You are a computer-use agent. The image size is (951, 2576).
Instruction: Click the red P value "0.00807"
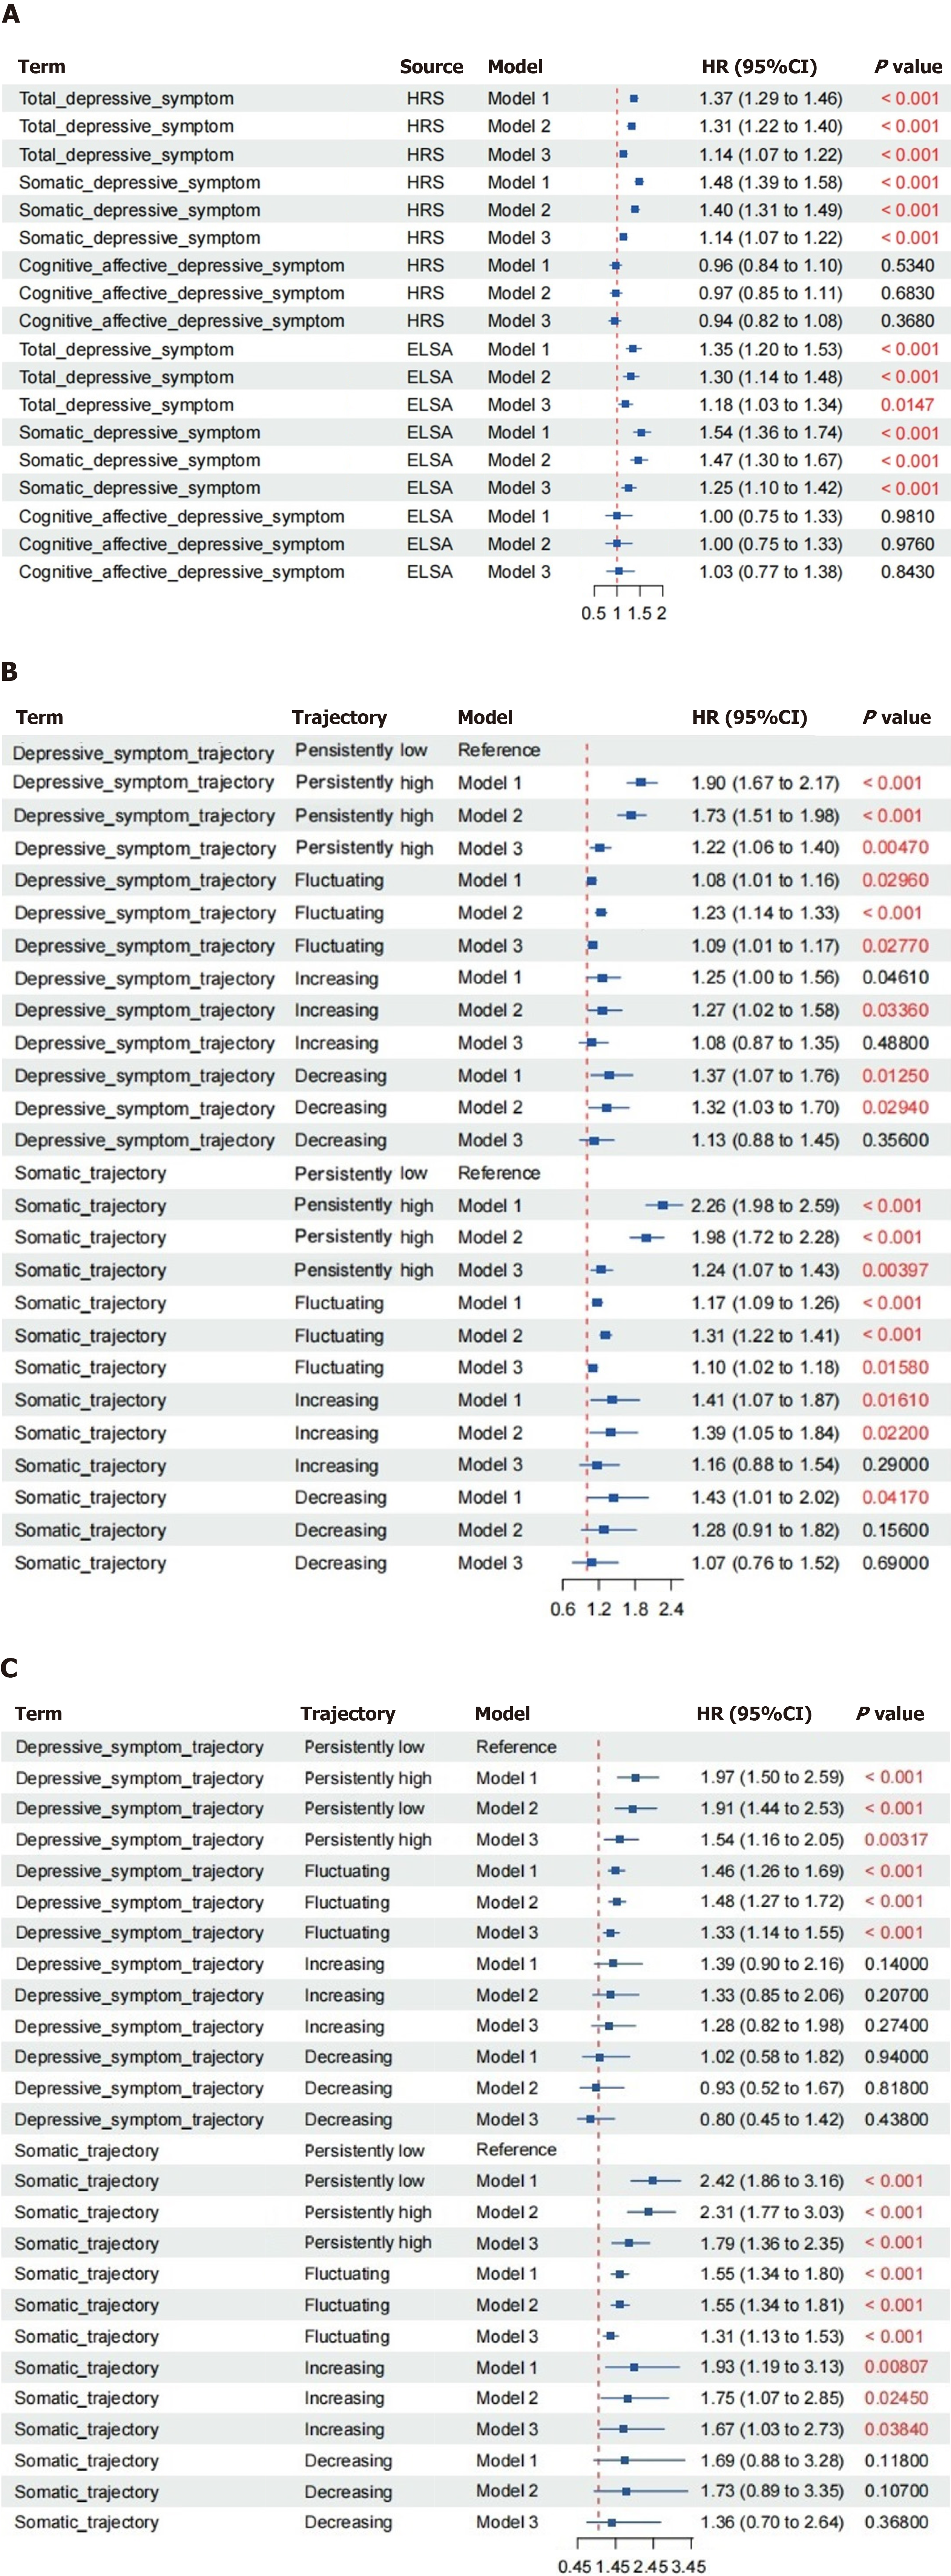896,2367
